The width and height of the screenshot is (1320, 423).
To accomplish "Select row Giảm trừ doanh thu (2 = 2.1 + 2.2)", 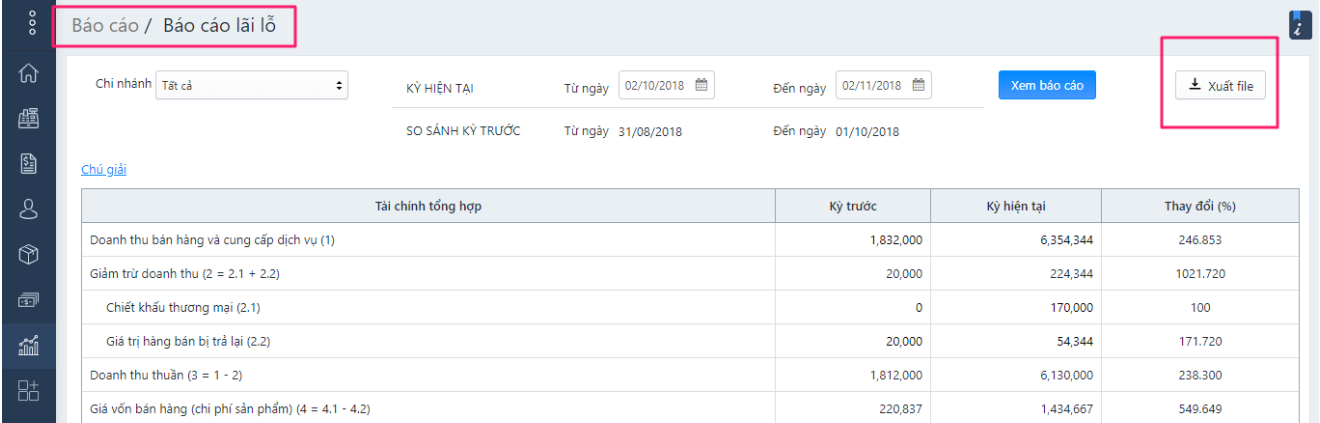I will 690,274.
